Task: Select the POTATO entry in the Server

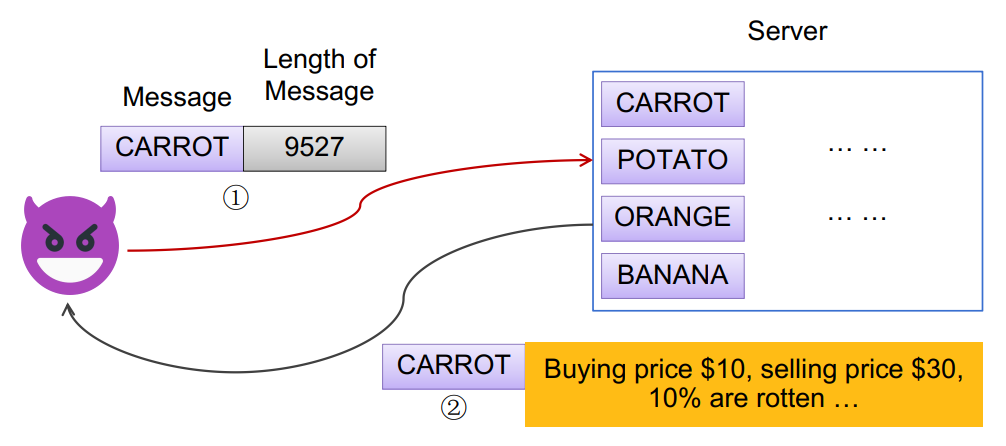Action: pyautogui.click(x=672, y=160)
